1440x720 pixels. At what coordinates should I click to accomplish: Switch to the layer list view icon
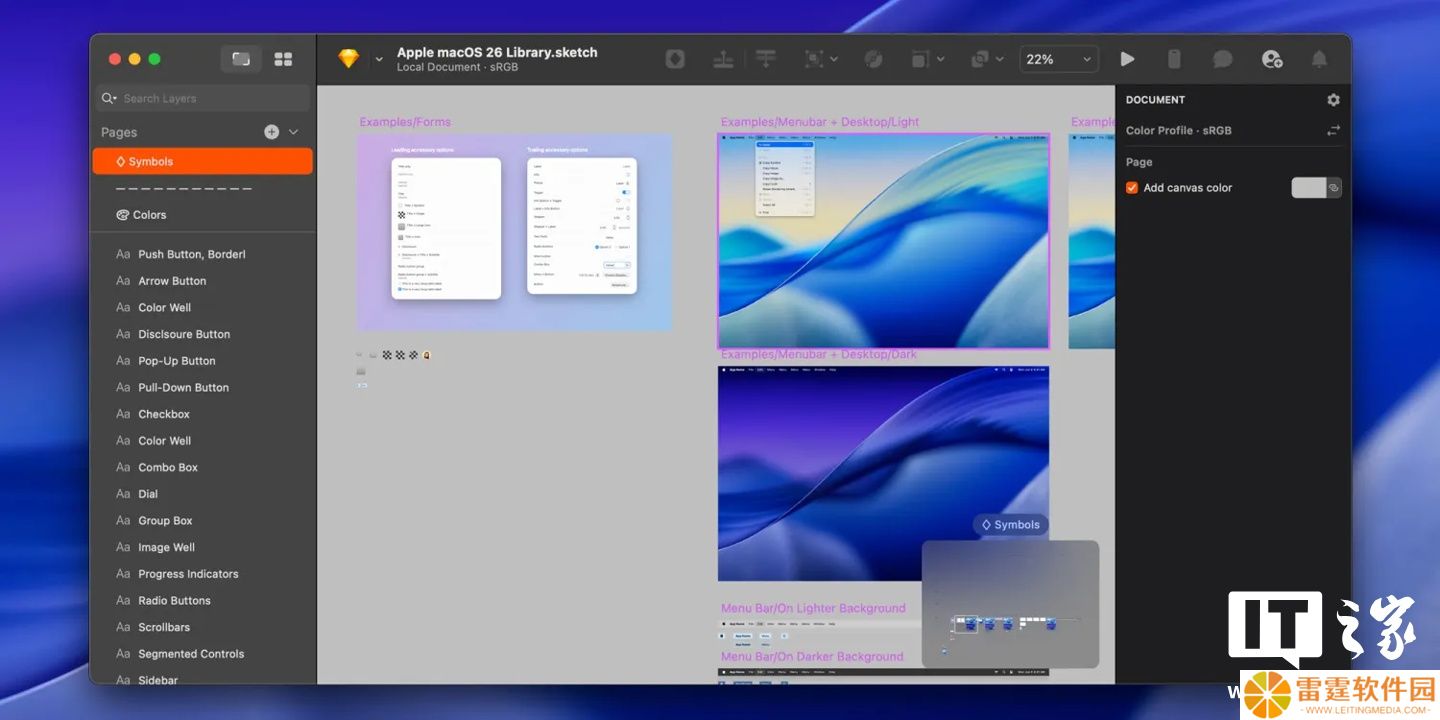[241, 59]
